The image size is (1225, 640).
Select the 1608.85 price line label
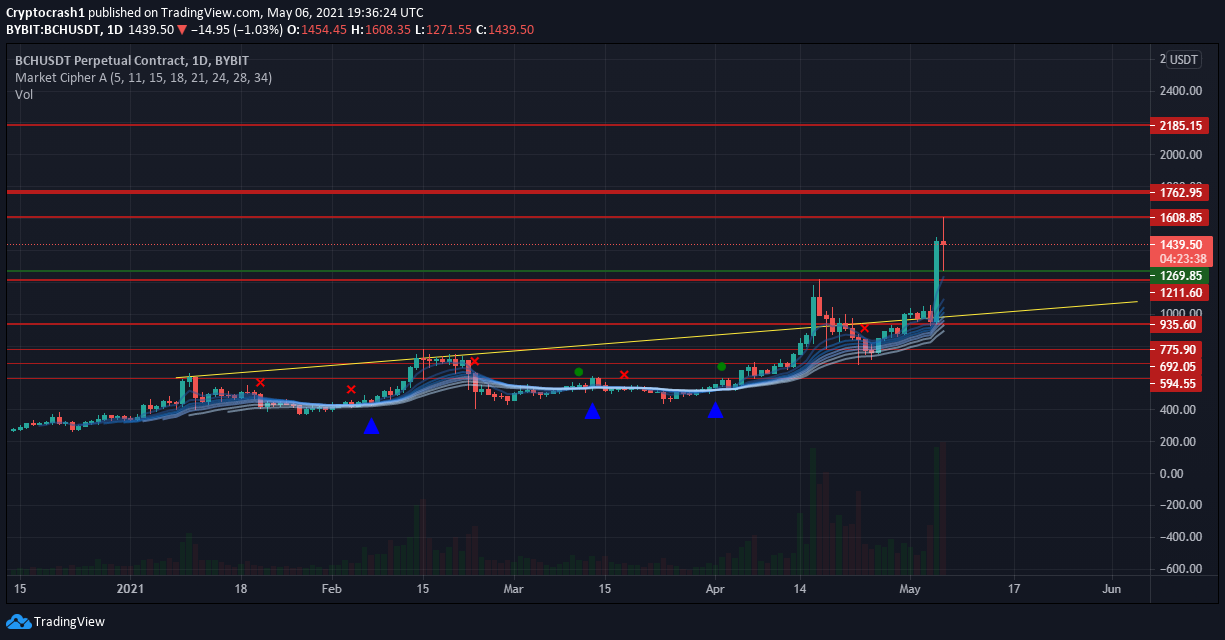[x=1181, y=218]
